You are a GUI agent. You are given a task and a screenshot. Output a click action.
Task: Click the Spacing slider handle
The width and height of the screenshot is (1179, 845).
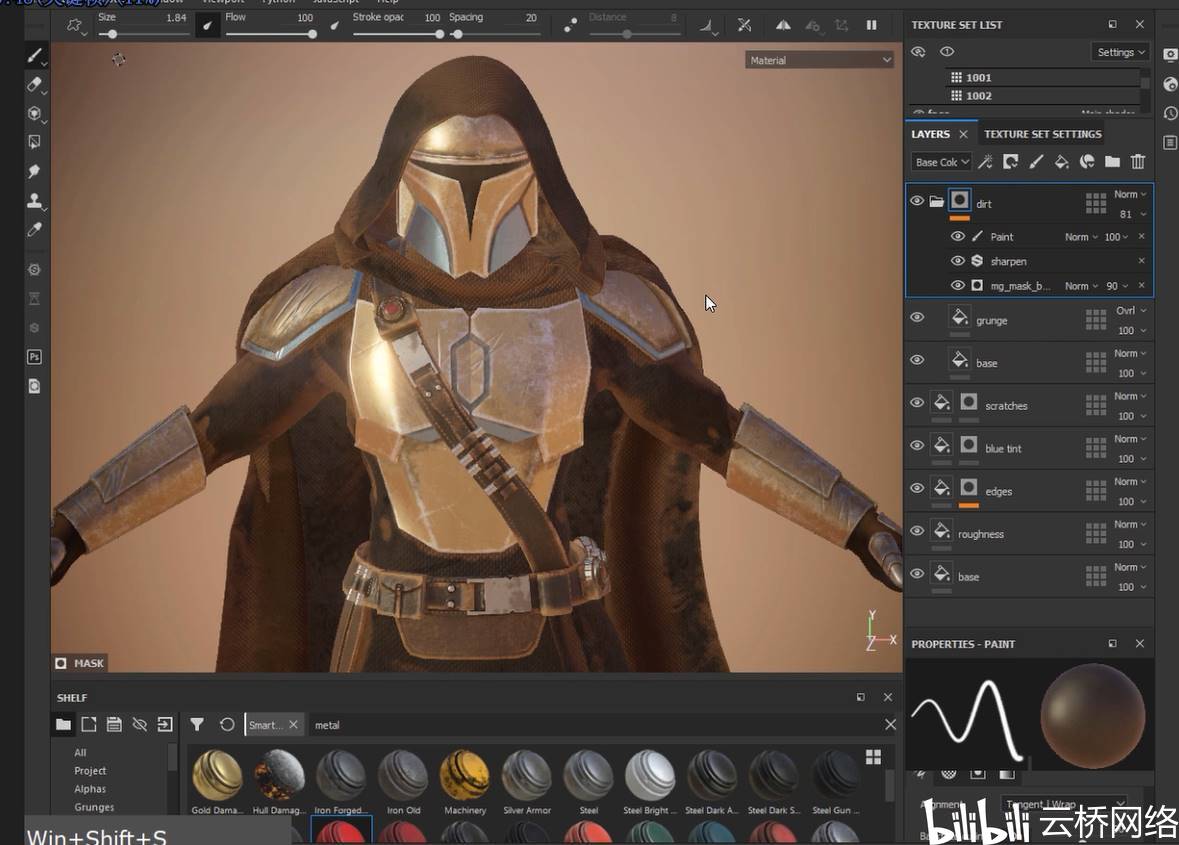(457, 34)
